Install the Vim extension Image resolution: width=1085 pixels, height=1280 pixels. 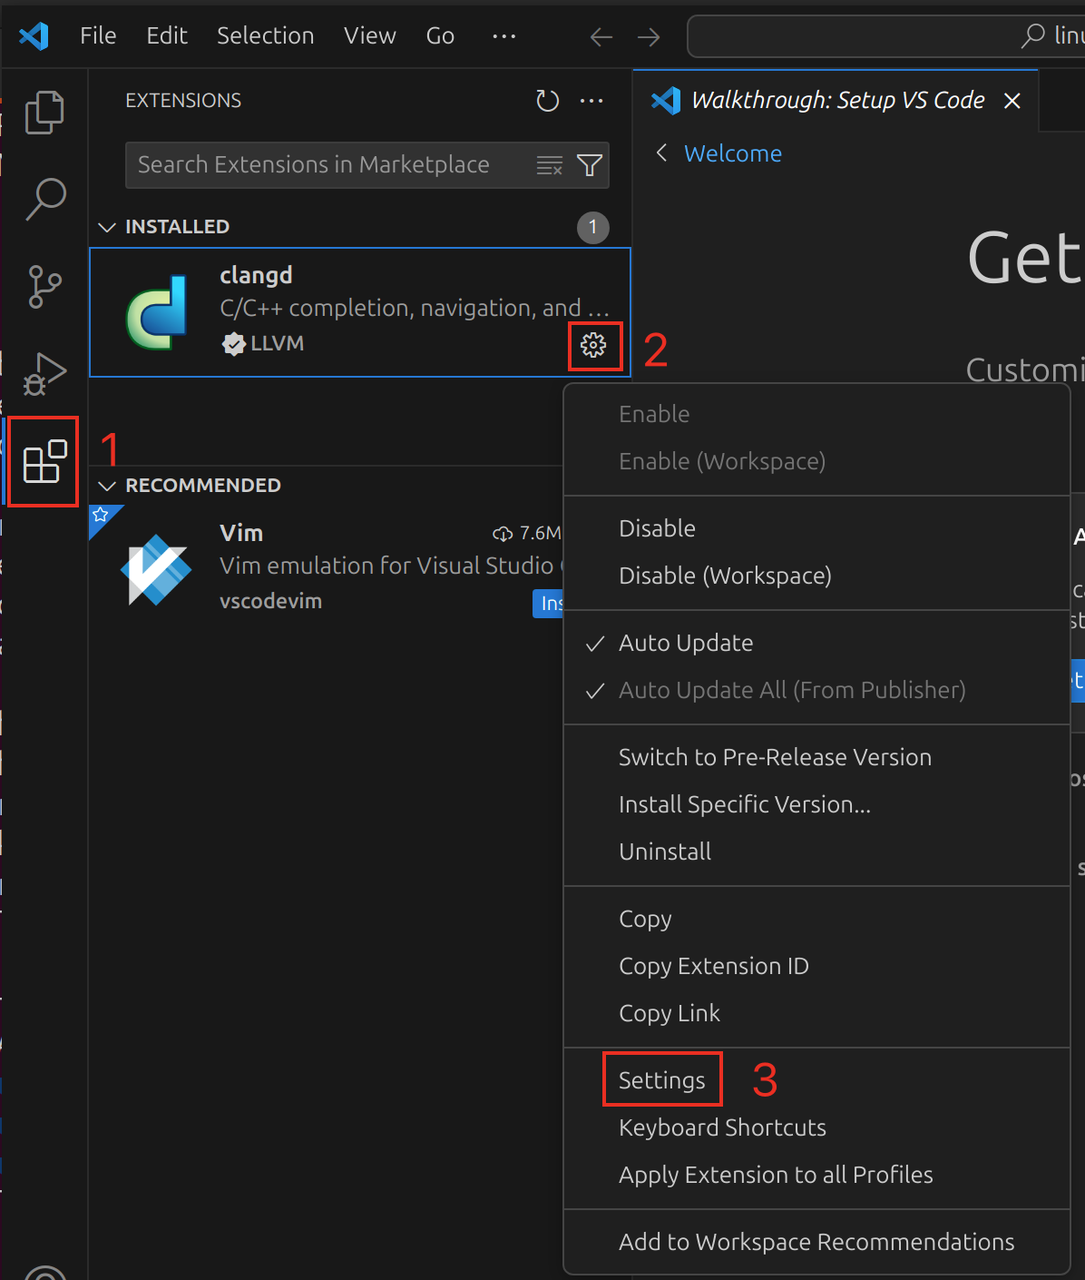(548, 603)
